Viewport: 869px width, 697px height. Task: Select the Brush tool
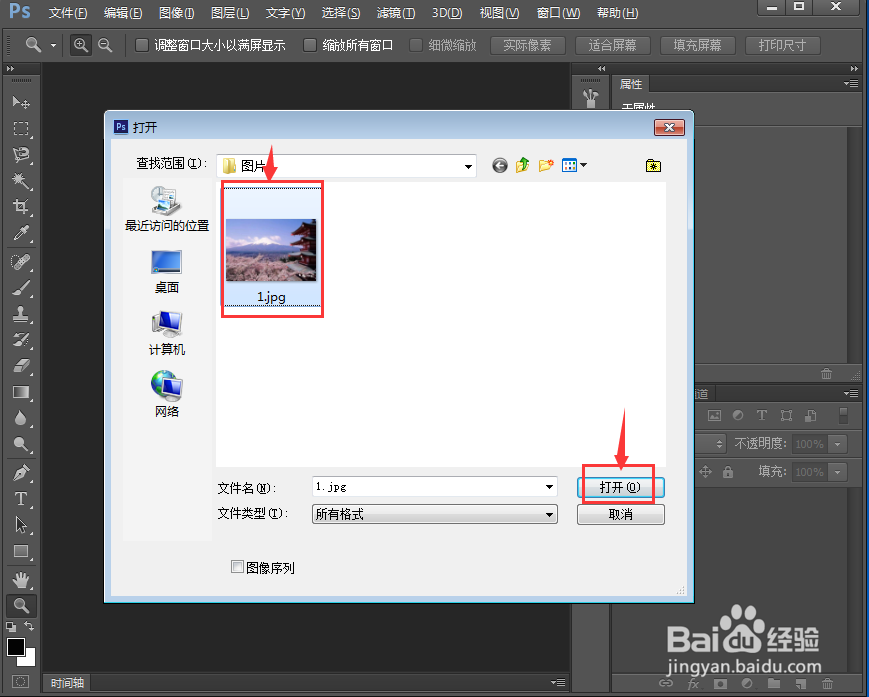[x=21, y=288]
